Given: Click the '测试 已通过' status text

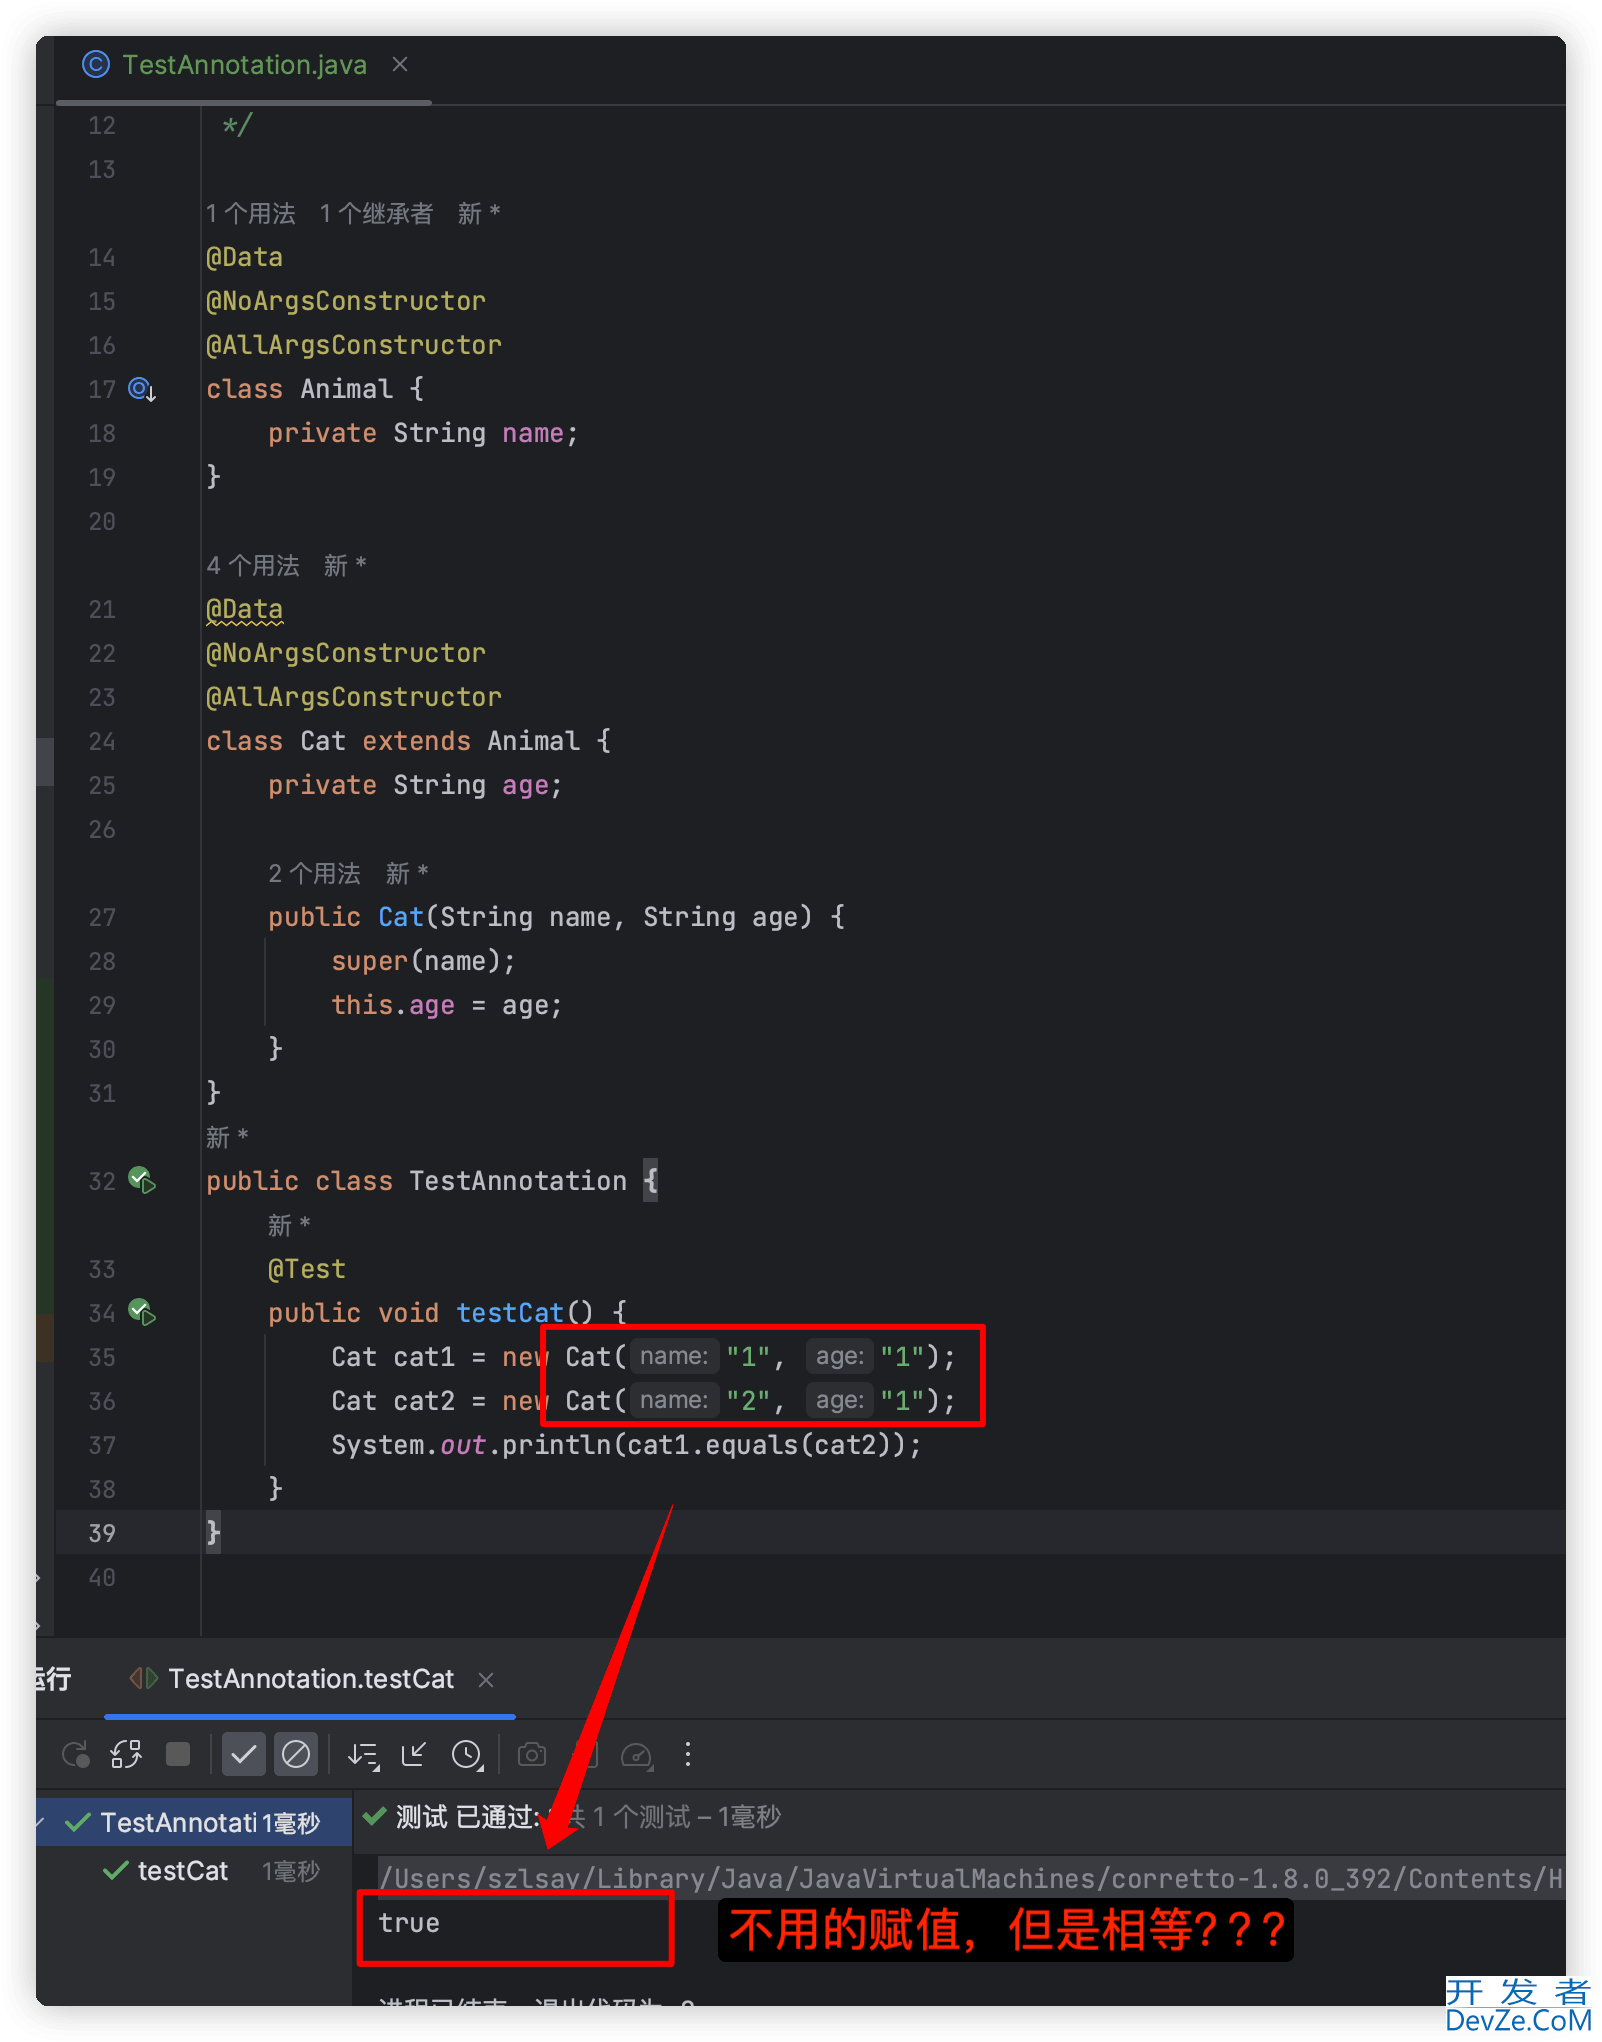Looking at the screenshot, I should pyautogui.click(x=467, y=1817).
